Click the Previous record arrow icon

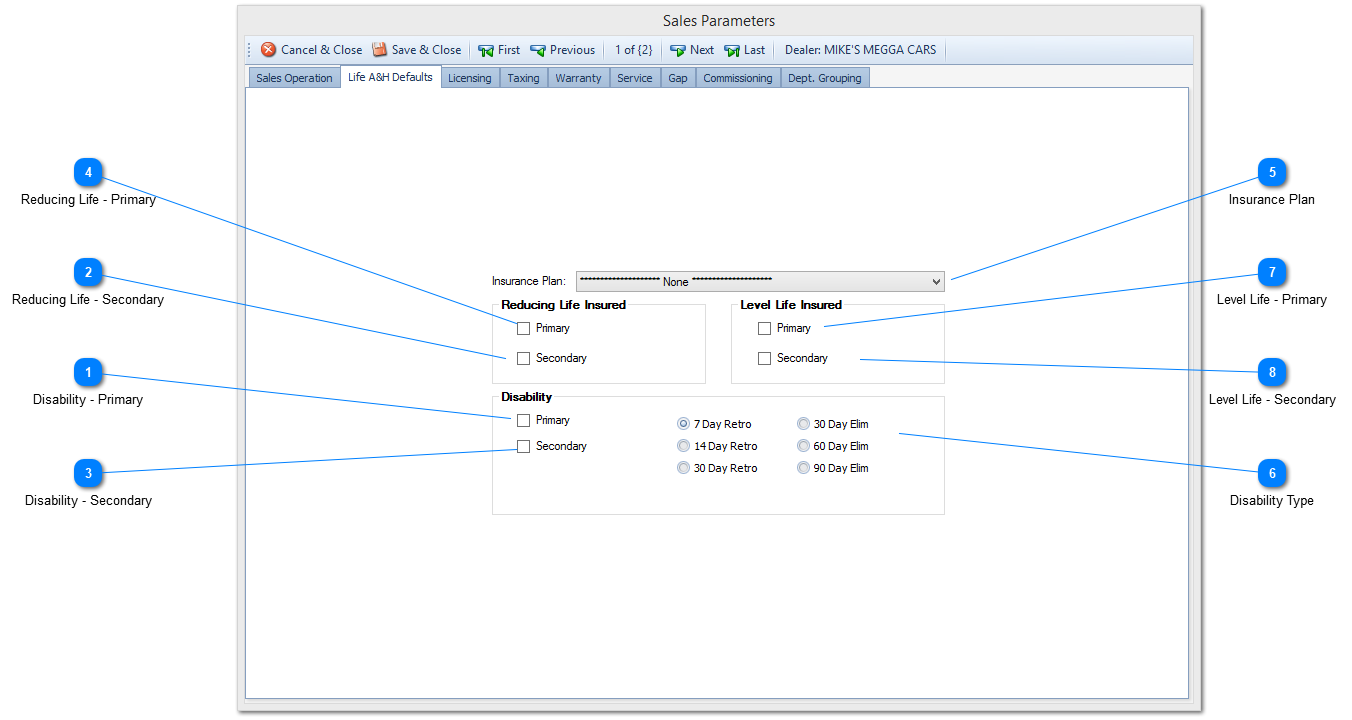pyautogui.click(x=538, y=50)
